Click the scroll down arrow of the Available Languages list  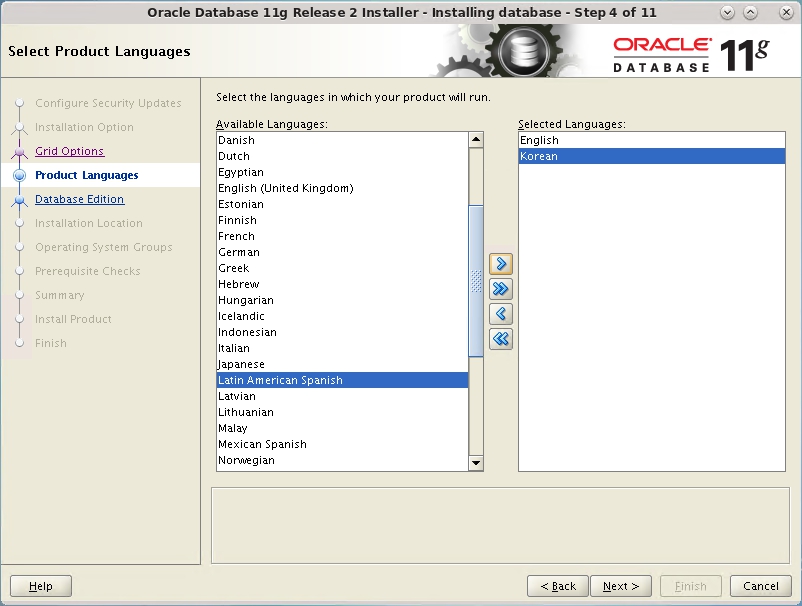476,463
